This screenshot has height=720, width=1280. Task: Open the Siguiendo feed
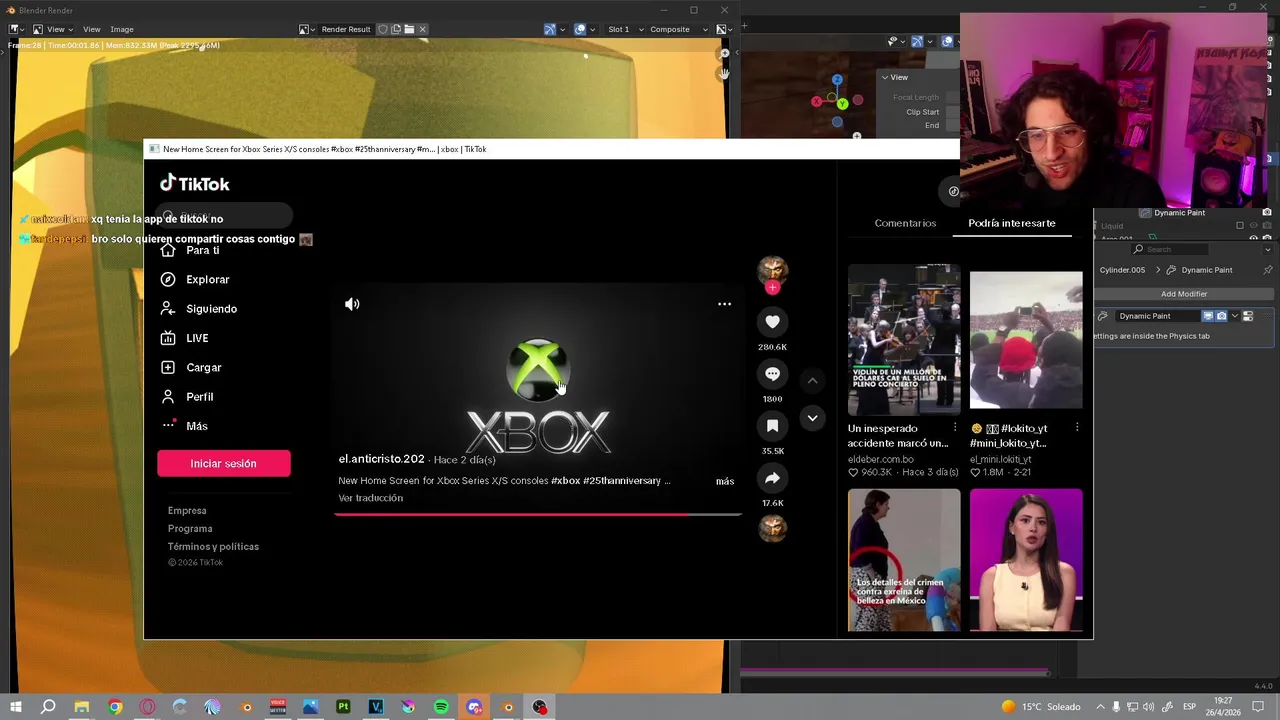tap(199, 309)
